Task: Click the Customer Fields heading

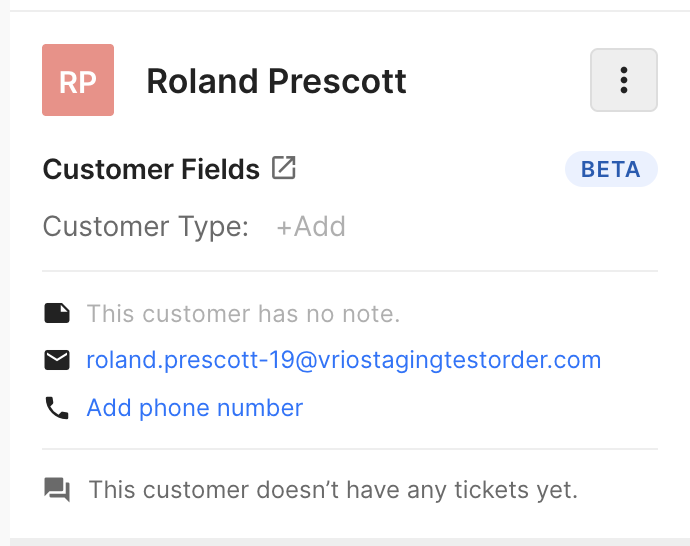Action: [151, 169]
